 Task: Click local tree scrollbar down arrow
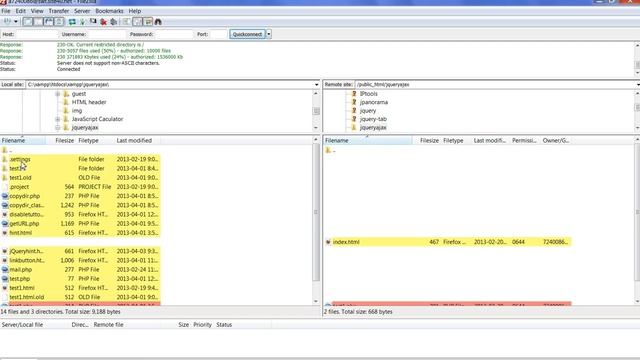pos(316,128)
